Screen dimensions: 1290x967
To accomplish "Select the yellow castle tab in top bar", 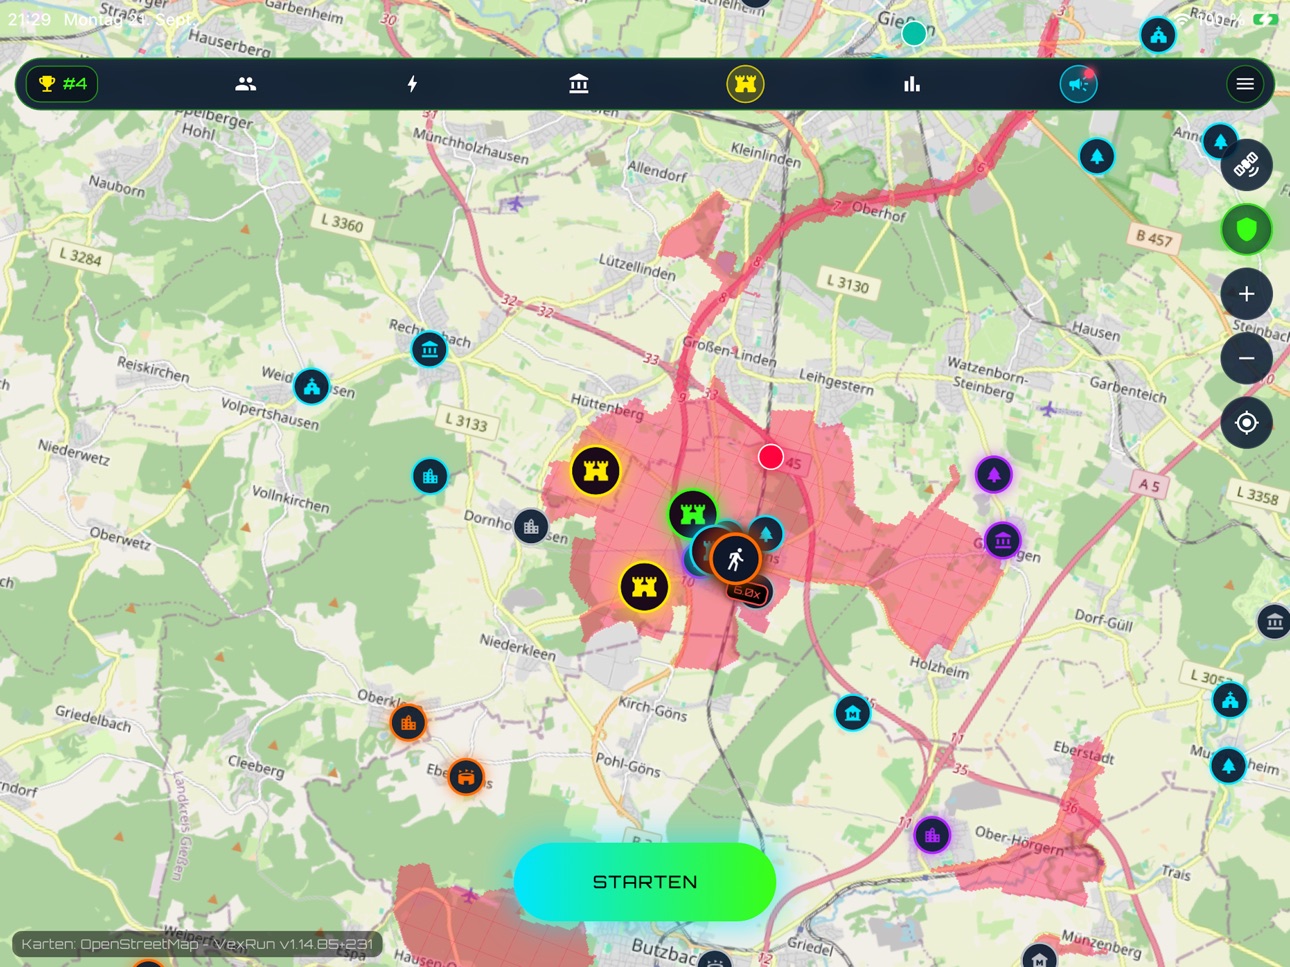I will point(745,84).
